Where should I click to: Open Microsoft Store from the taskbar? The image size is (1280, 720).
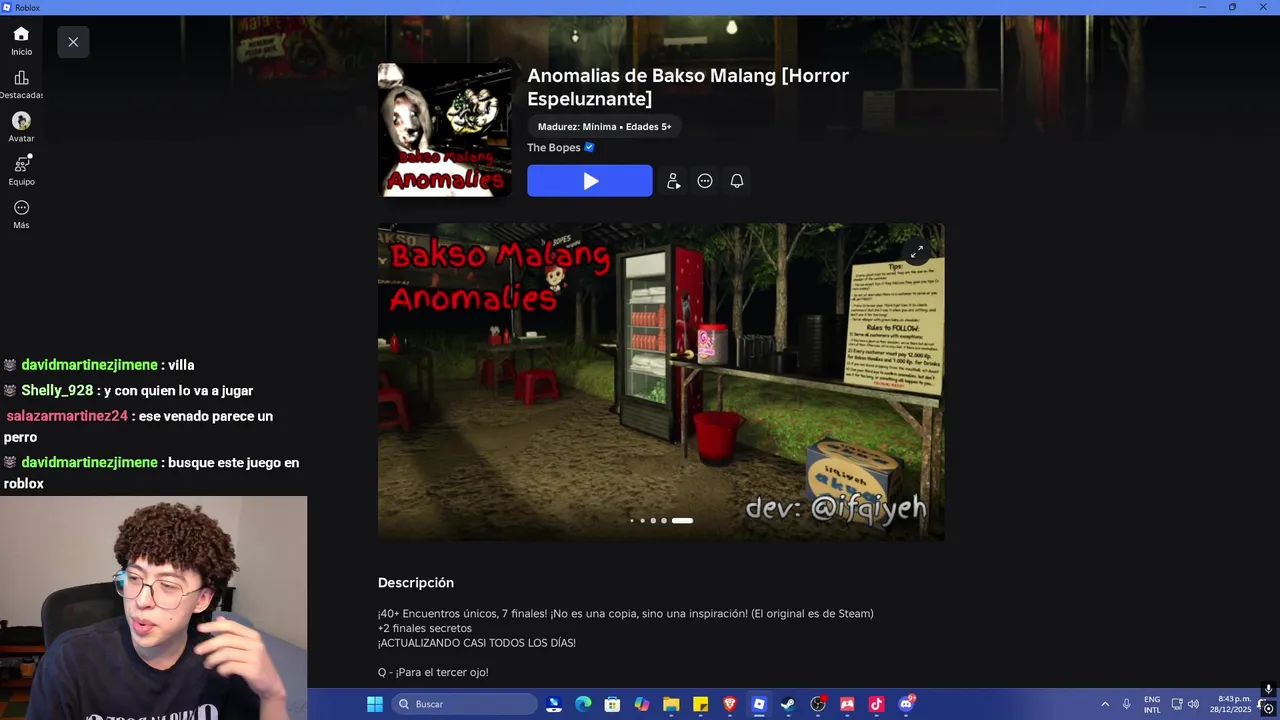pyautogui.click(x=612, y=704)
